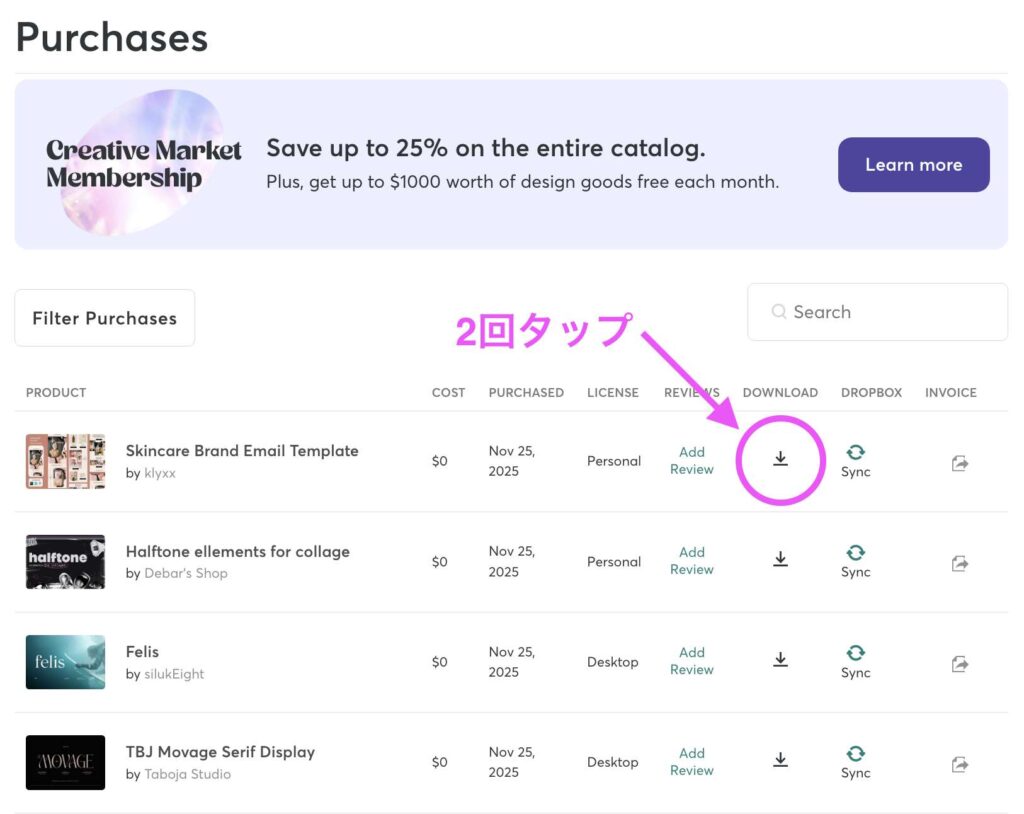Open the Halftone ellements product thumbnail

point(65,561)
